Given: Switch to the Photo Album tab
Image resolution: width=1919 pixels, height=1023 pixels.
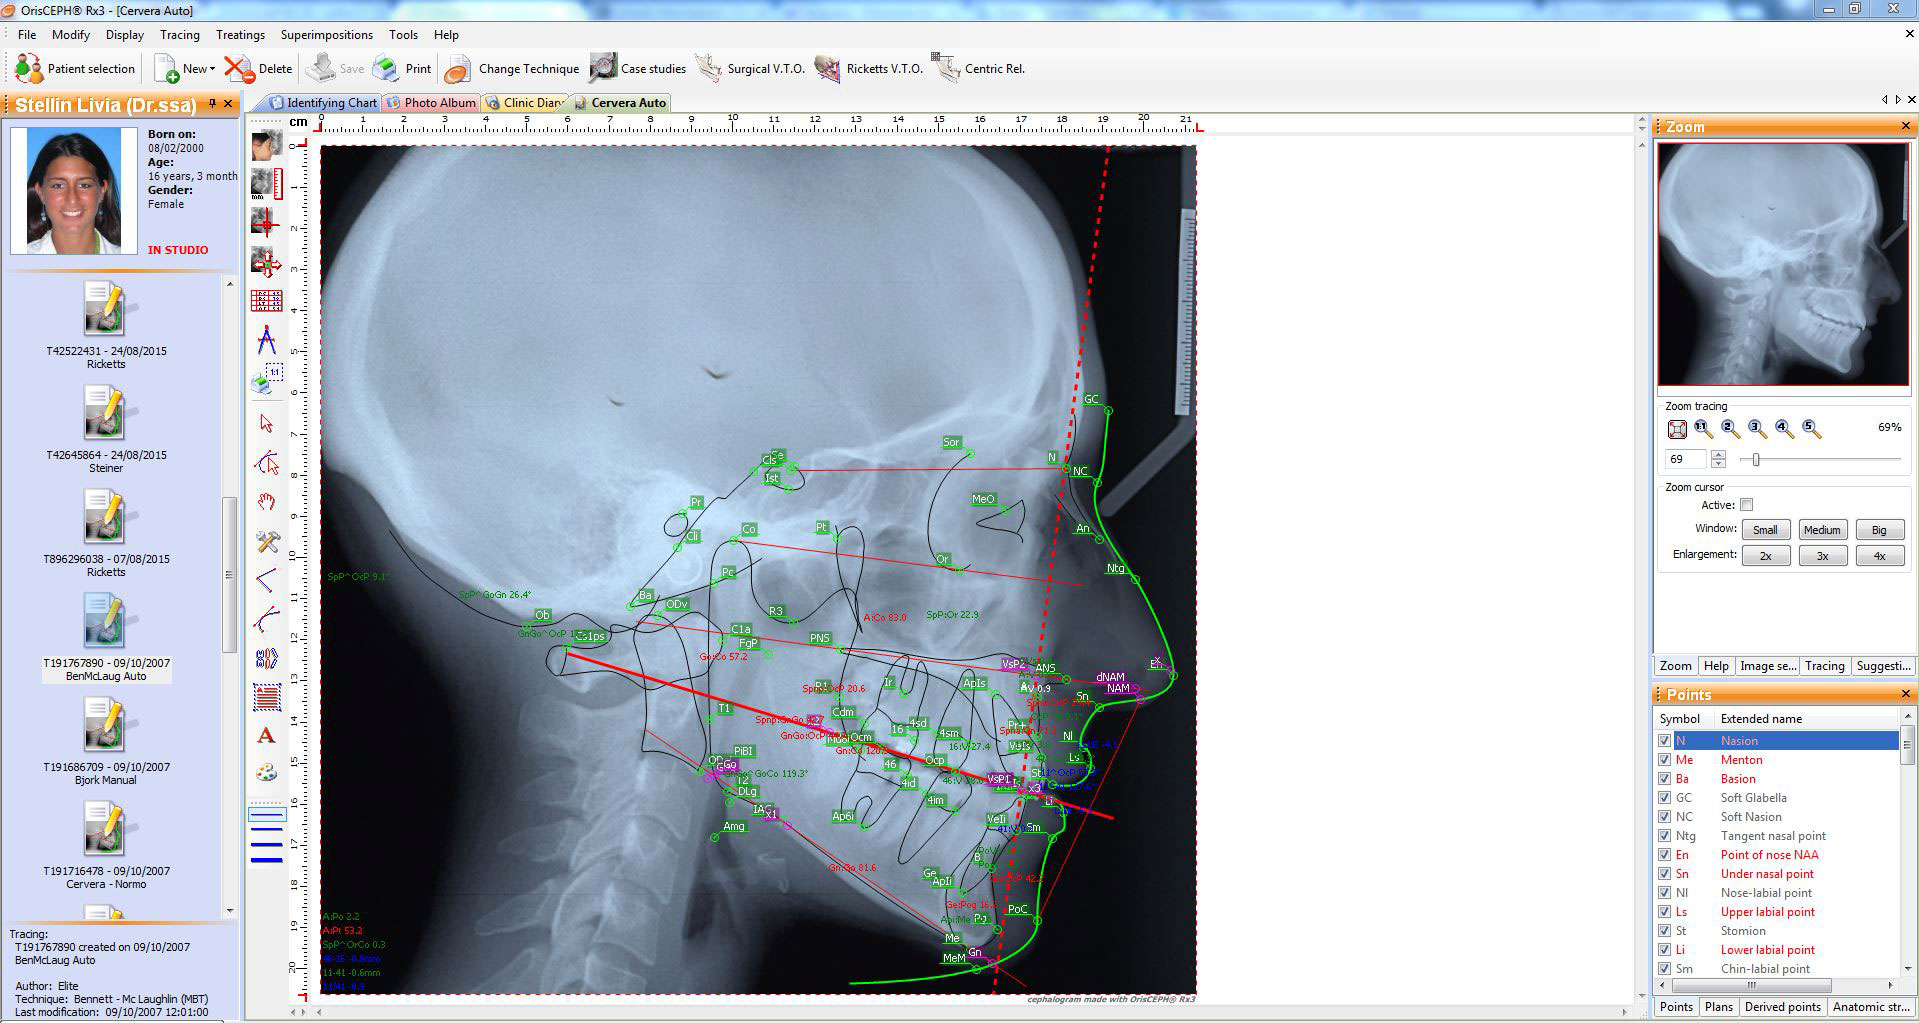Looking at the screenshot, I should (x=431, y=103).
